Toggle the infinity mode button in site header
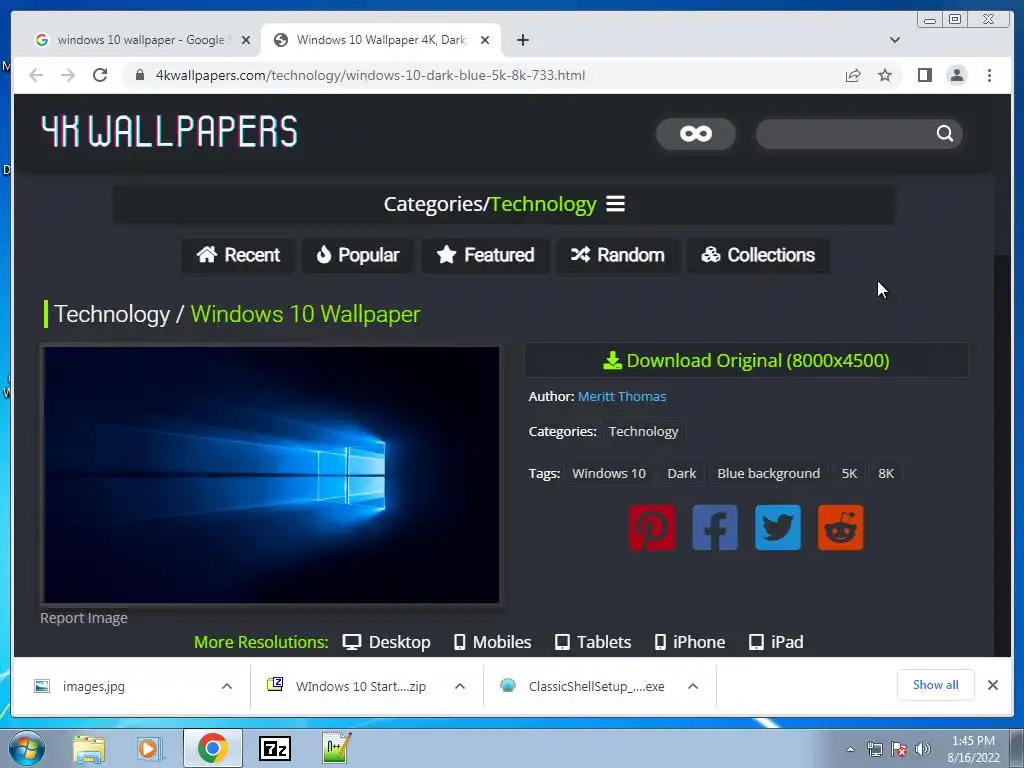 pos(696,134)
